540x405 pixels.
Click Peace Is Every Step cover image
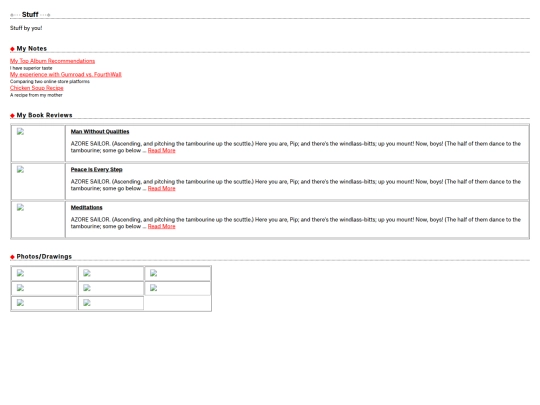[20, 169]
